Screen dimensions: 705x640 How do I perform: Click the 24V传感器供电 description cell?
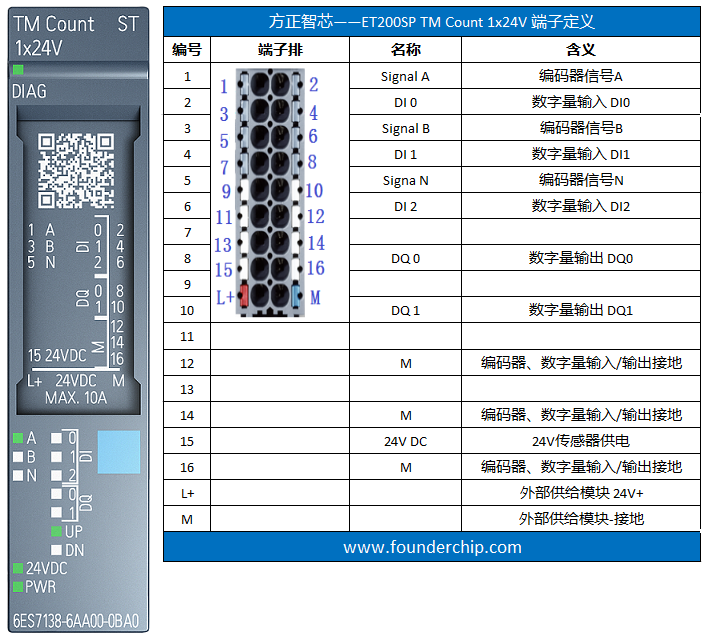click(x=581, y=440)
